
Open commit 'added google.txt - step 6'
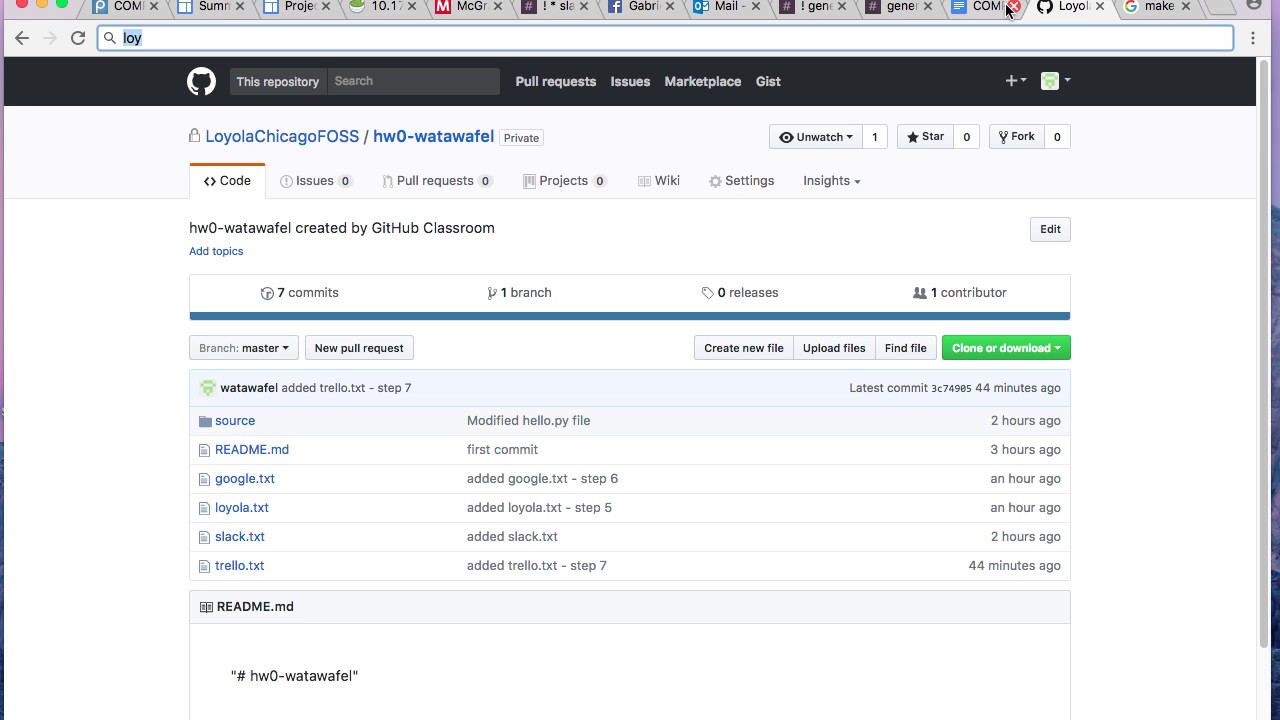pos(542,479)
